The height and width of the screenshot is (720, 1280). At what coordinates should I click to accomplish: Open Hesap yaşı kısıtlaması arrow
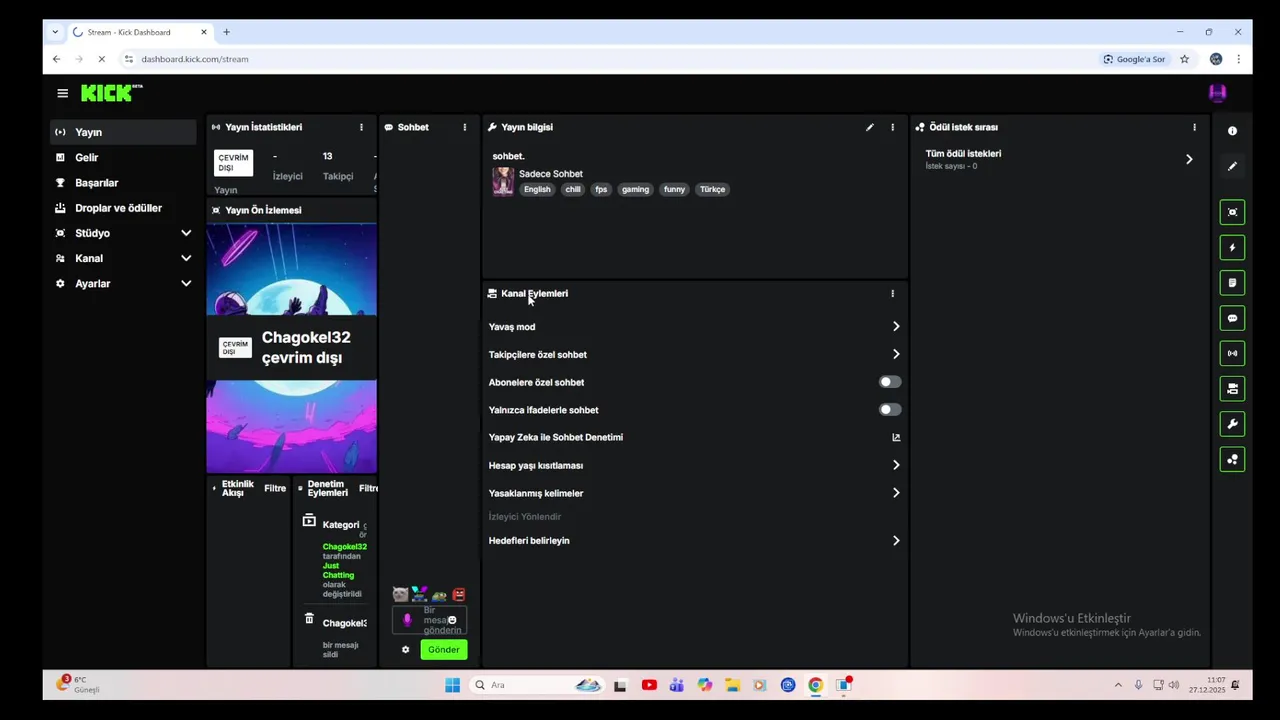click(896, 465)
